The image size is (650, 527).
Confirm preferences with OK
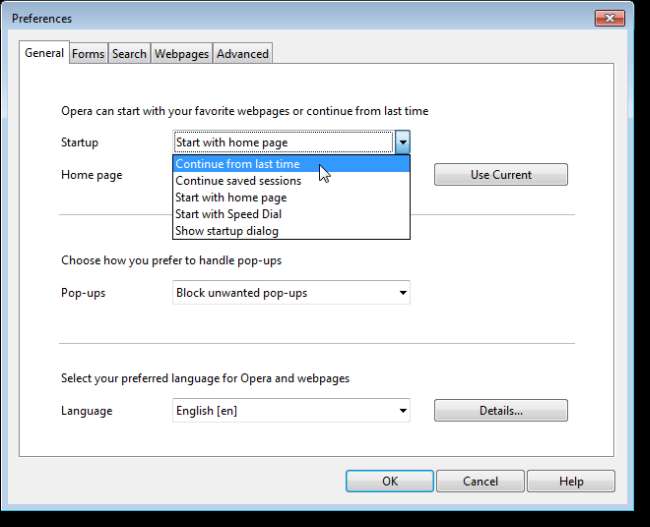click(x=389, y=481)
